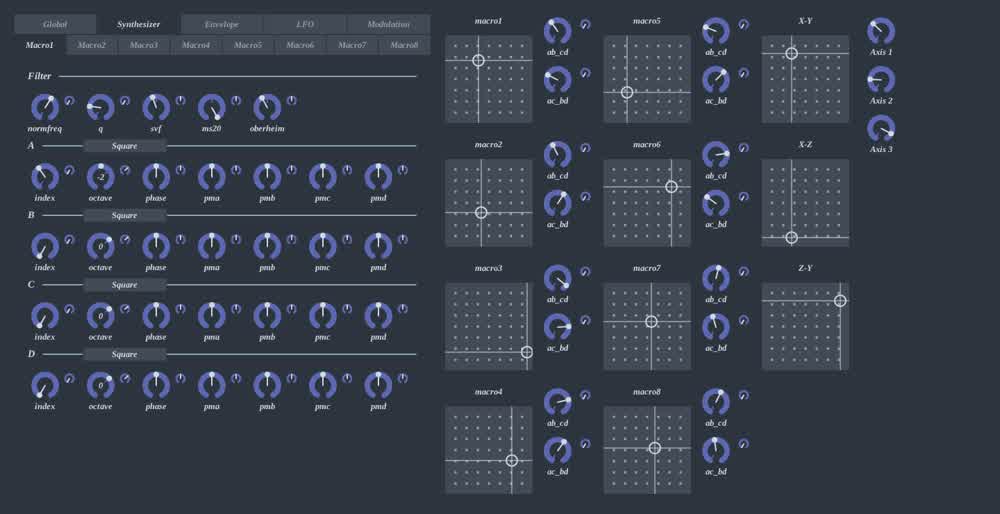The image size is (1000, 514).
Task: Select the Macro5 sub-tab
Action: 248,45
